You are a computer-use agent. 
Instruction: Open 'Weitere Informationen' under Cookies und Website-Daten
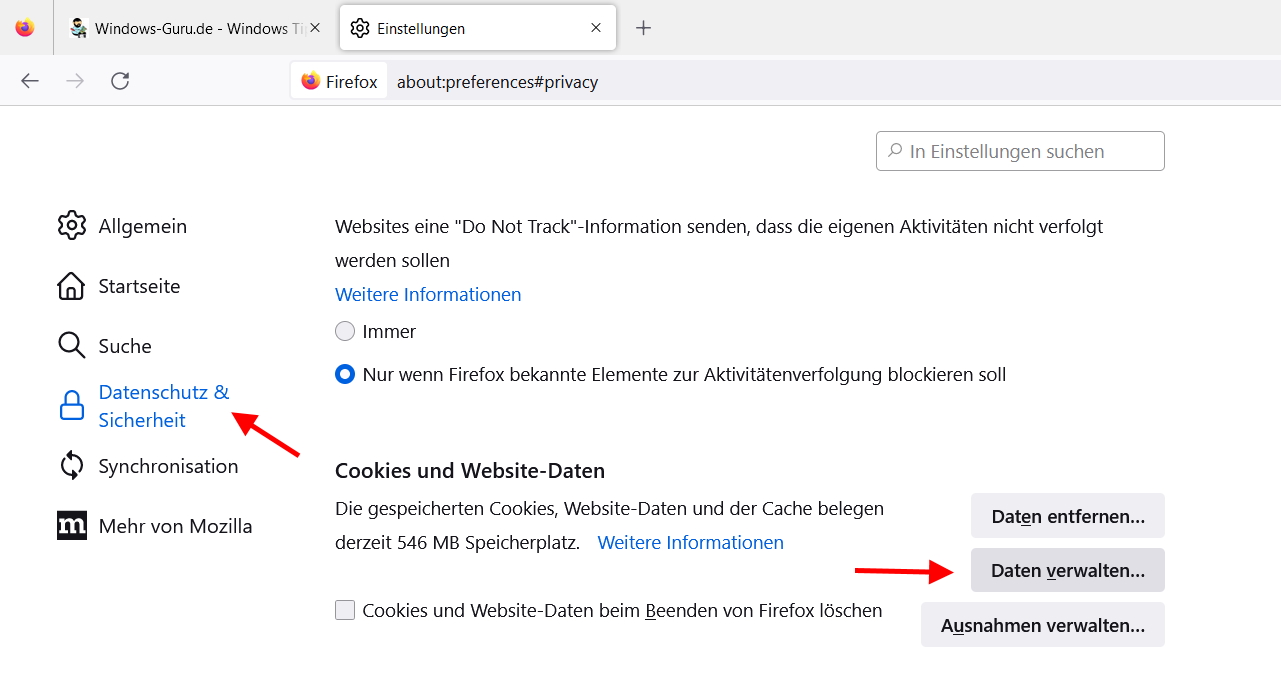(690, 542)
